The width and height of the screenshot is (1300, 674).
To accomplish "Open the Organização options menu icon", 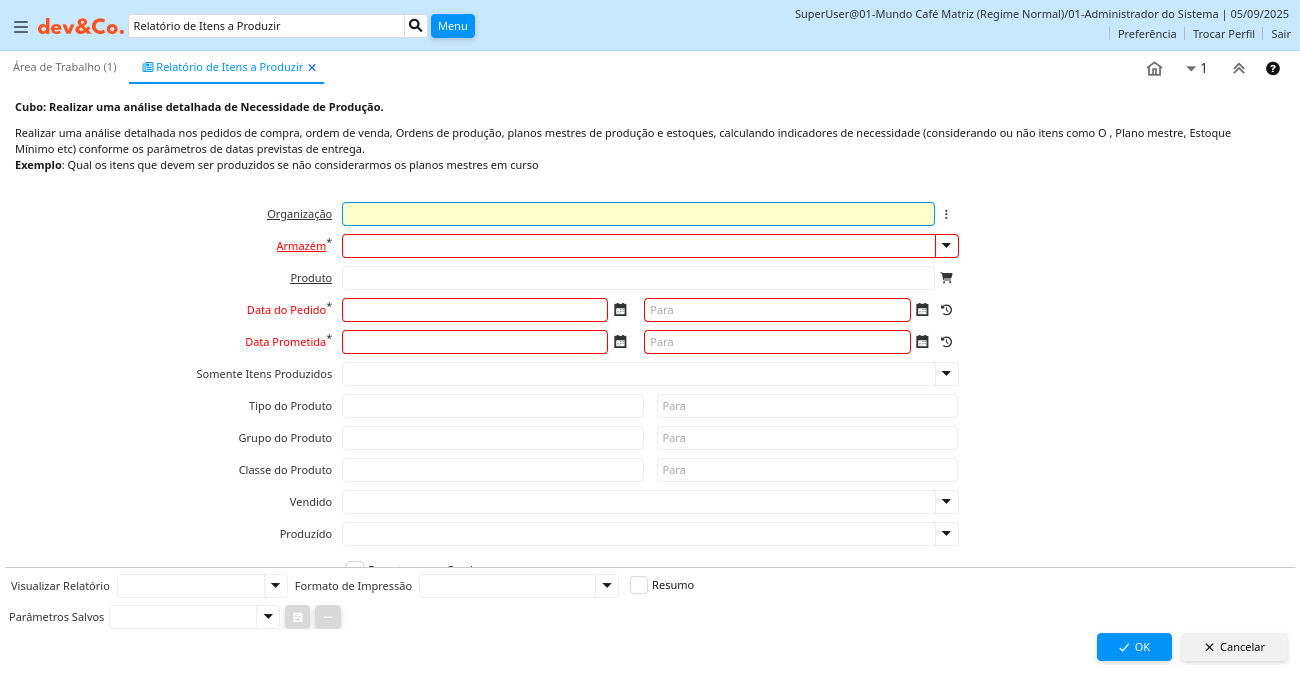I will [x=946, y=214].
